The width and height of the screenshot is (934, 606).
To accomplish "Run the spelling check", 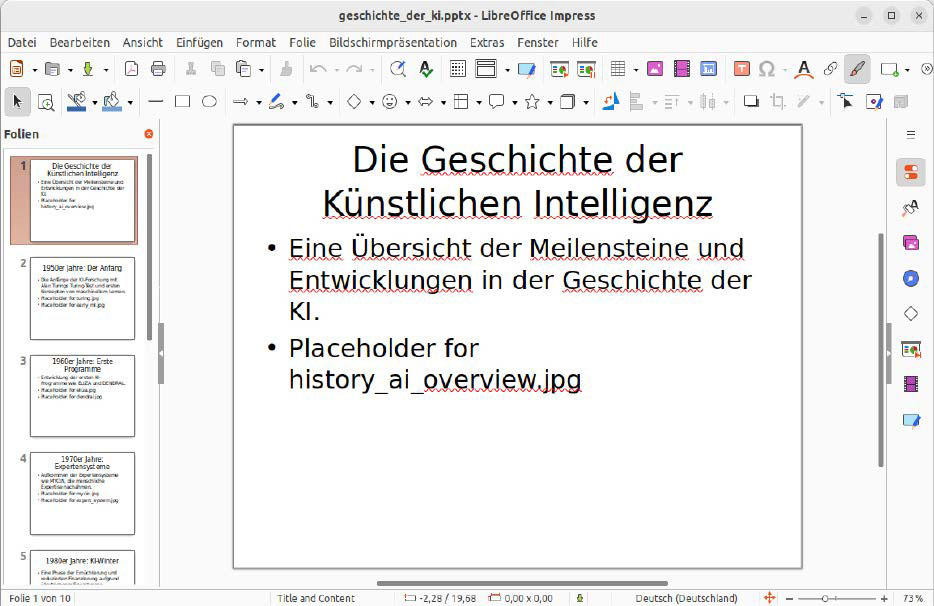I will coord(426,69).
